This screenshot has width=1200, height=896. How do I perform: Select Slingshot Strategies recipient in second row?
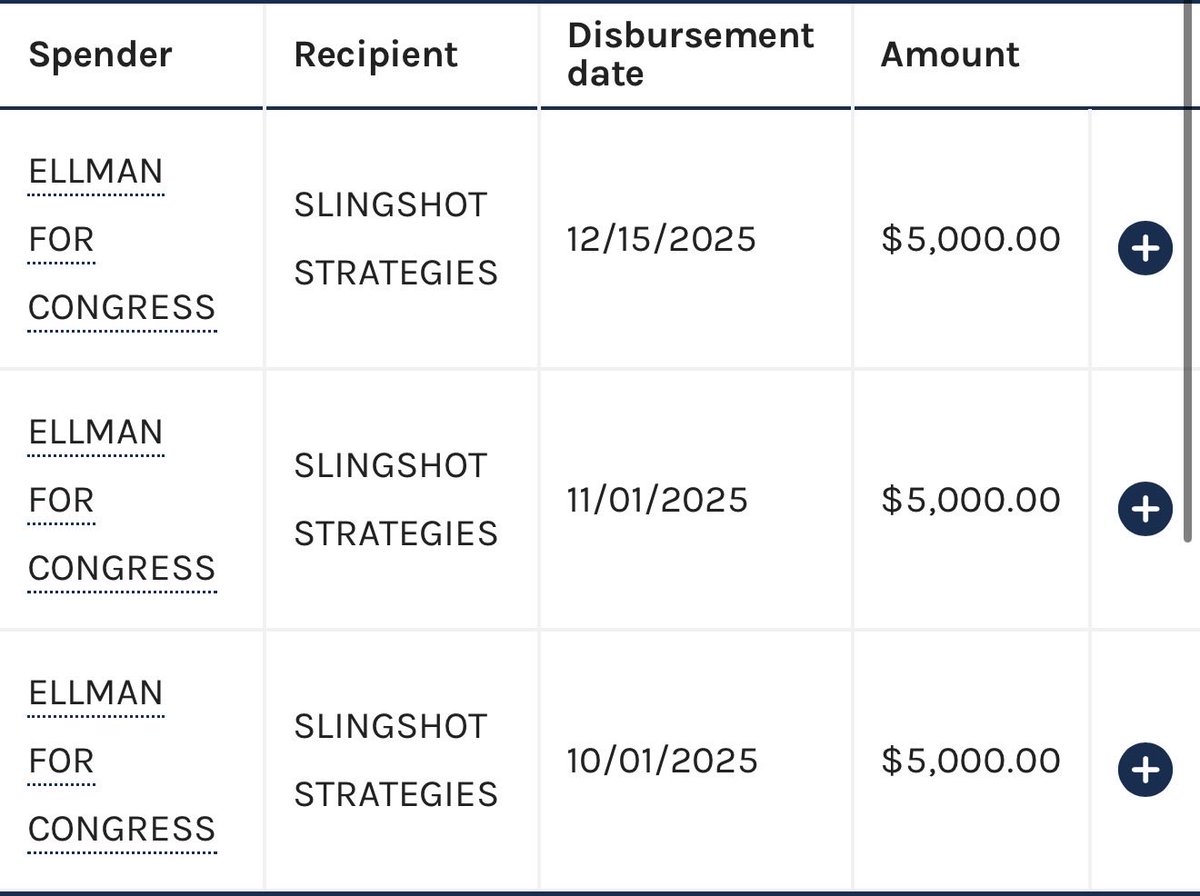[395, 500]
